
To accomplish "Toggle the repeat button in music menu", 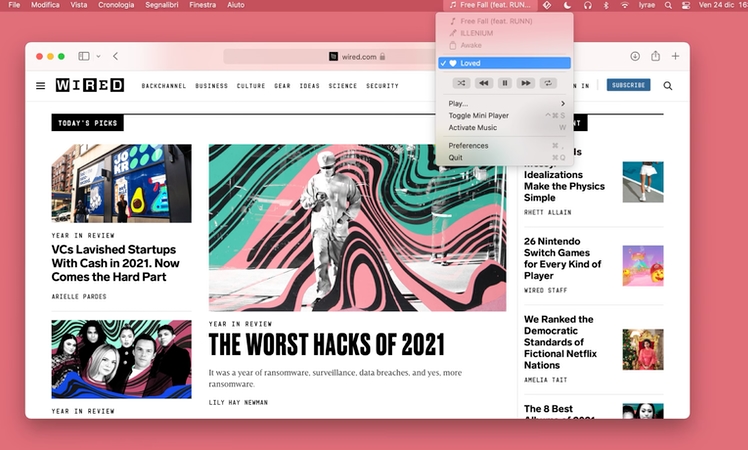I will pyautogui.click(x=548, y=83).
